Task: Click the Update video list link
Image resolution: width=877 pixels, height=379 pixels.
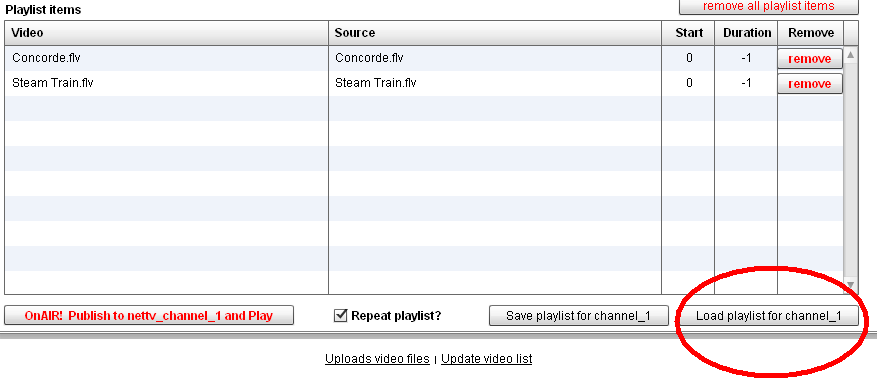Action: coord(487,359)
